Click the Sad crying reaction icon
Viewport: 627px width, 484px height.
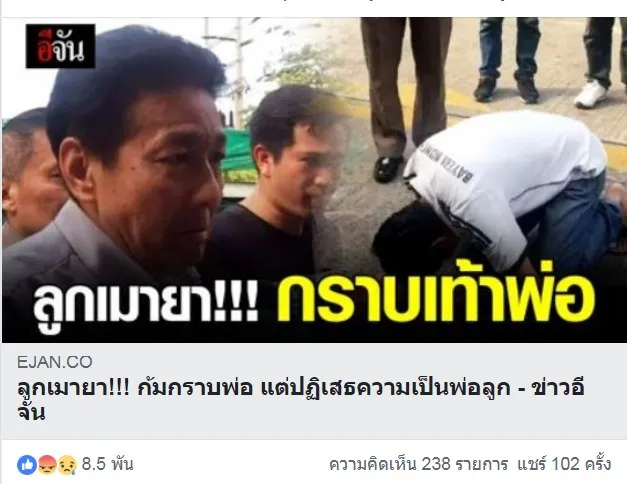coord(68,465)
